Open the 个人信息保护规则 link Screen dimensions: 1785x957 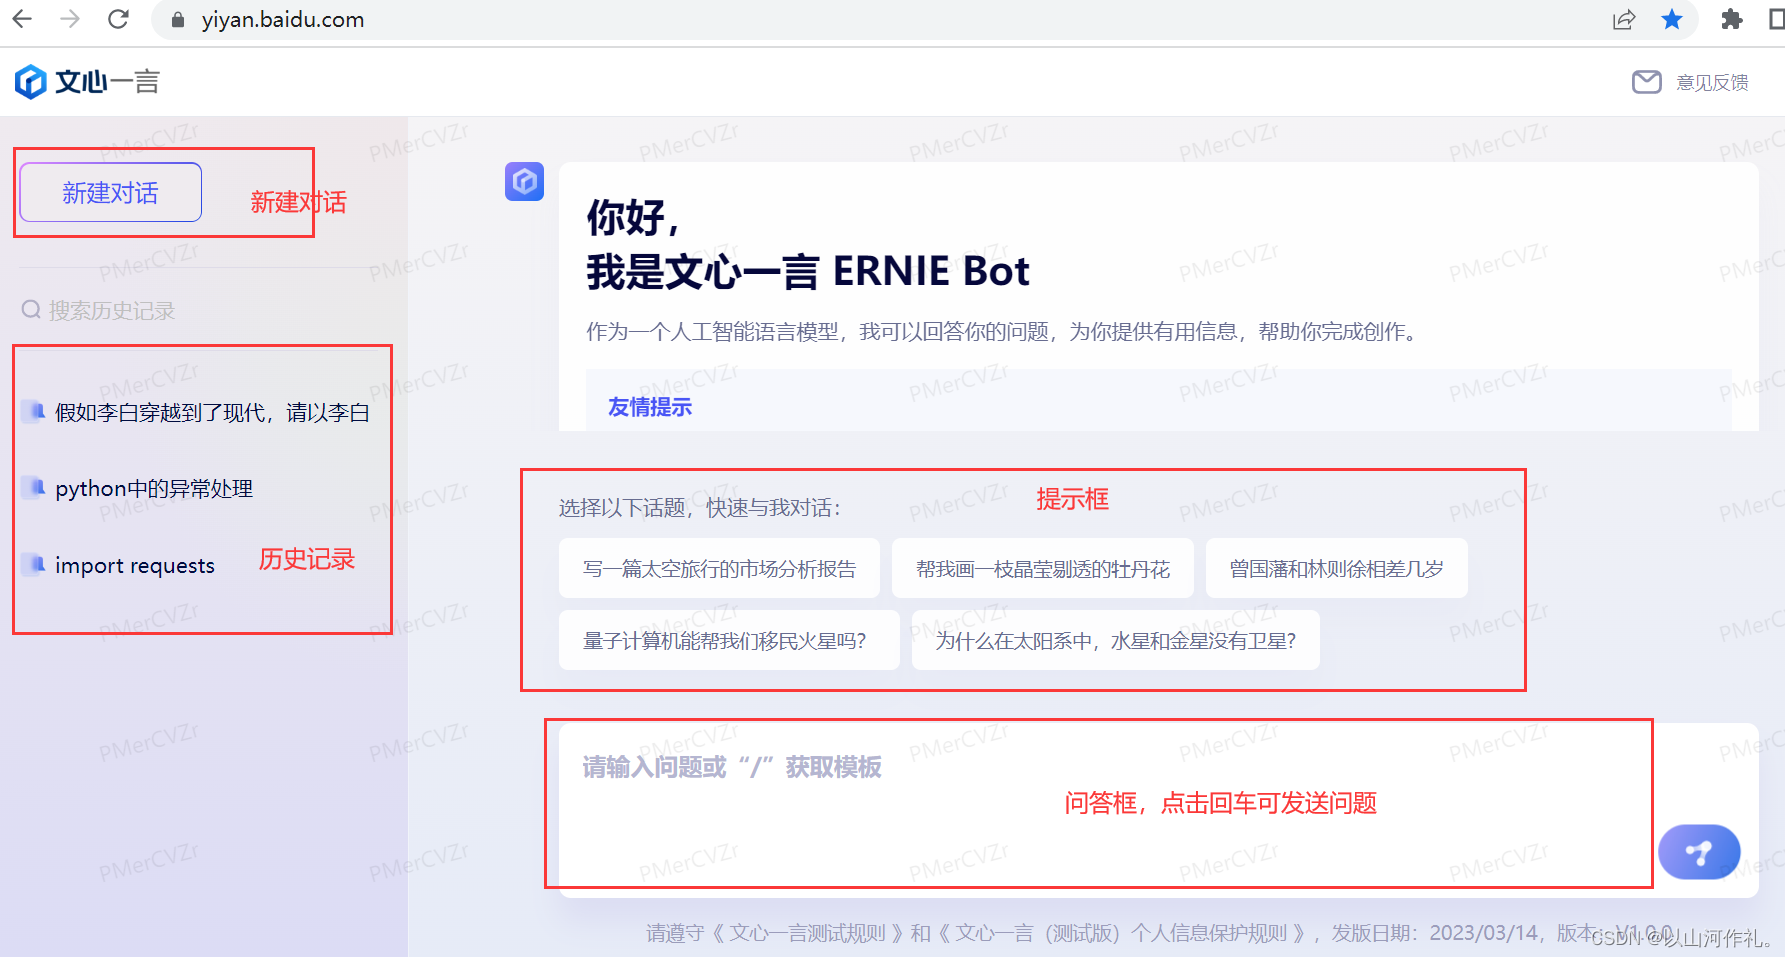point(1121,933)
